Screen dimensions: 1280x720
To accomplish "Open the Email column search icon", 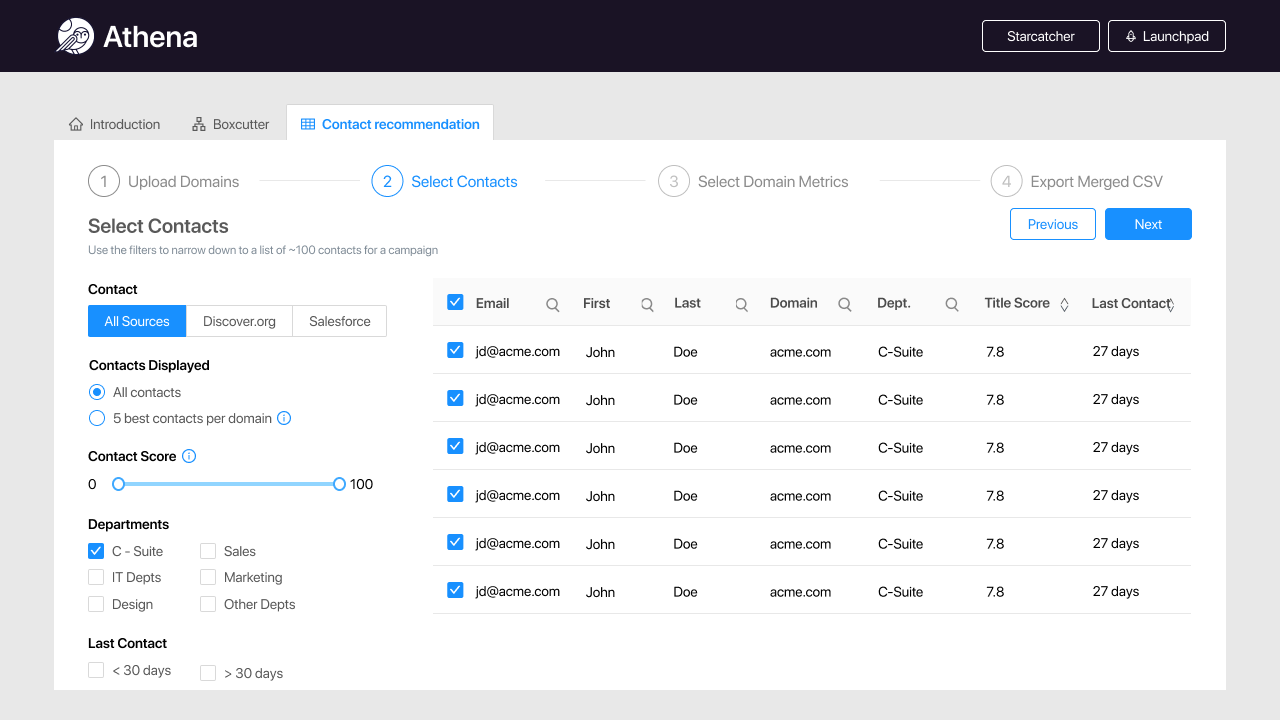I will [552, 305].
